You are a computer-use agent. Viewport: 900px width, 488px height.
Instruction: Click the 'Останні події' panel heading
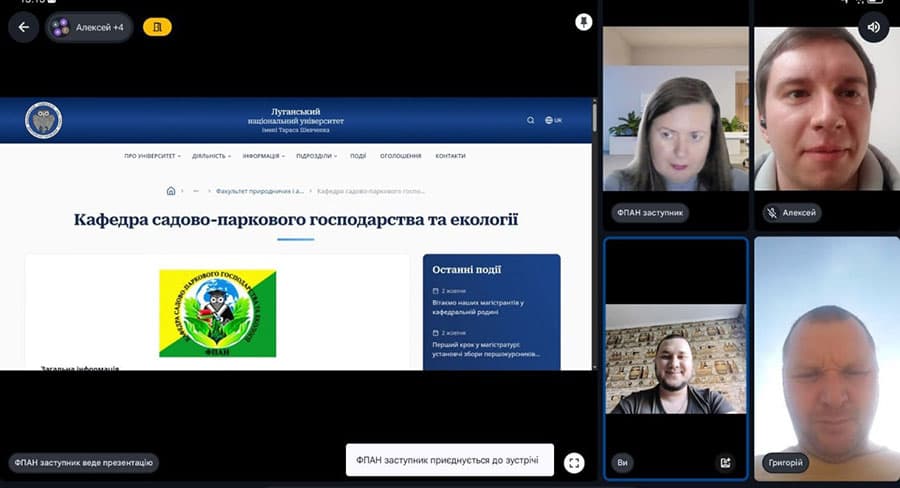coord(467,270)
